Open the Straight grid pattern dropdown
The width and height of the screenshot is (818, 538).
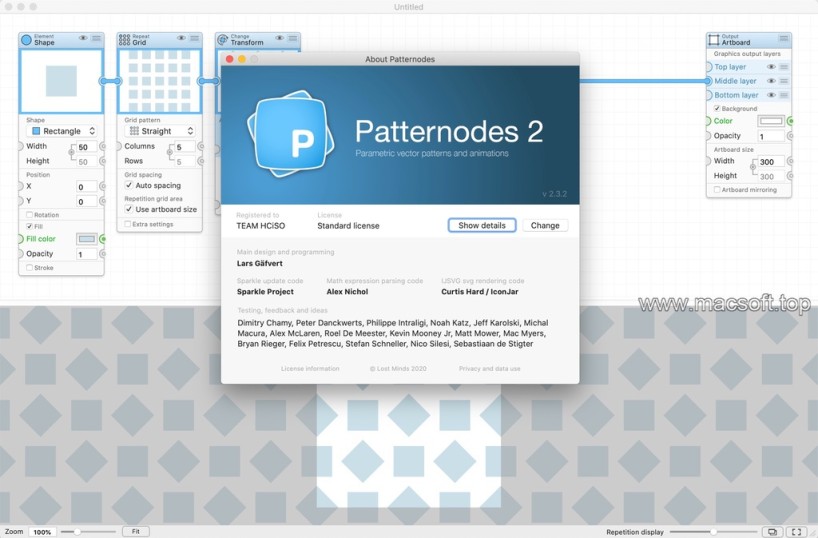(160, 131)
